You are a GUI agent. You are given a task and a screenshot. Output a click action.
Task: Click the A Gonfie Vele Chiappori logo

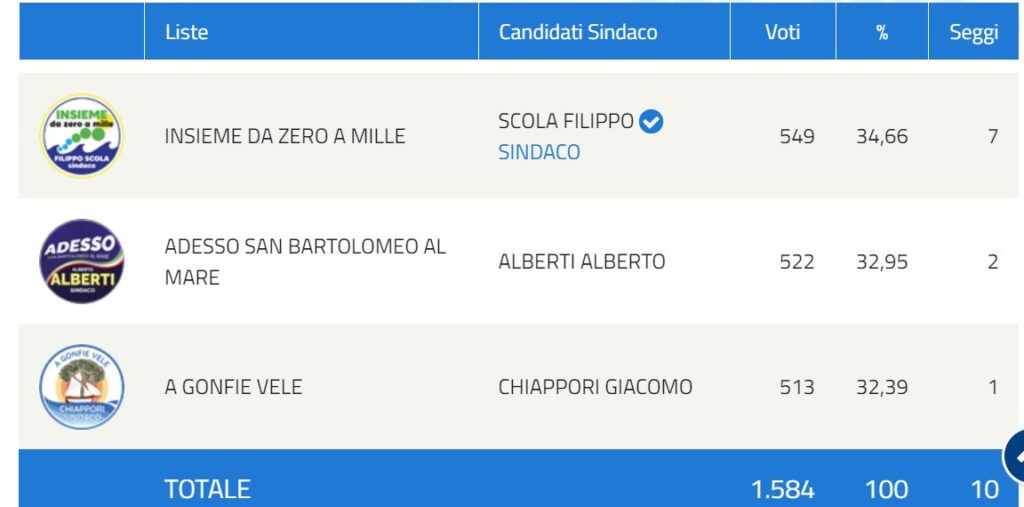[x=81, y=387]
